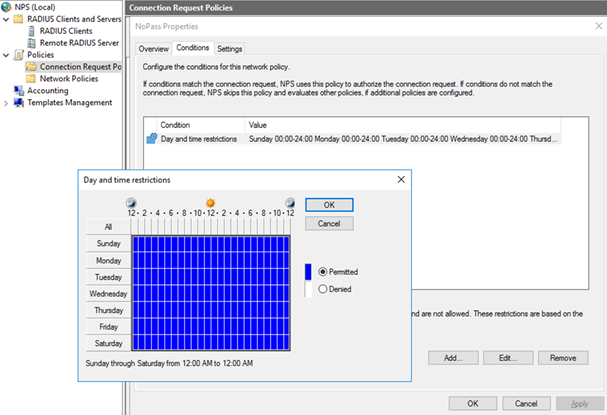Image resolution: width=607 pixels, height=415 pixels.
Task: Select the Permitted radio button
Action: pos(323,272)
